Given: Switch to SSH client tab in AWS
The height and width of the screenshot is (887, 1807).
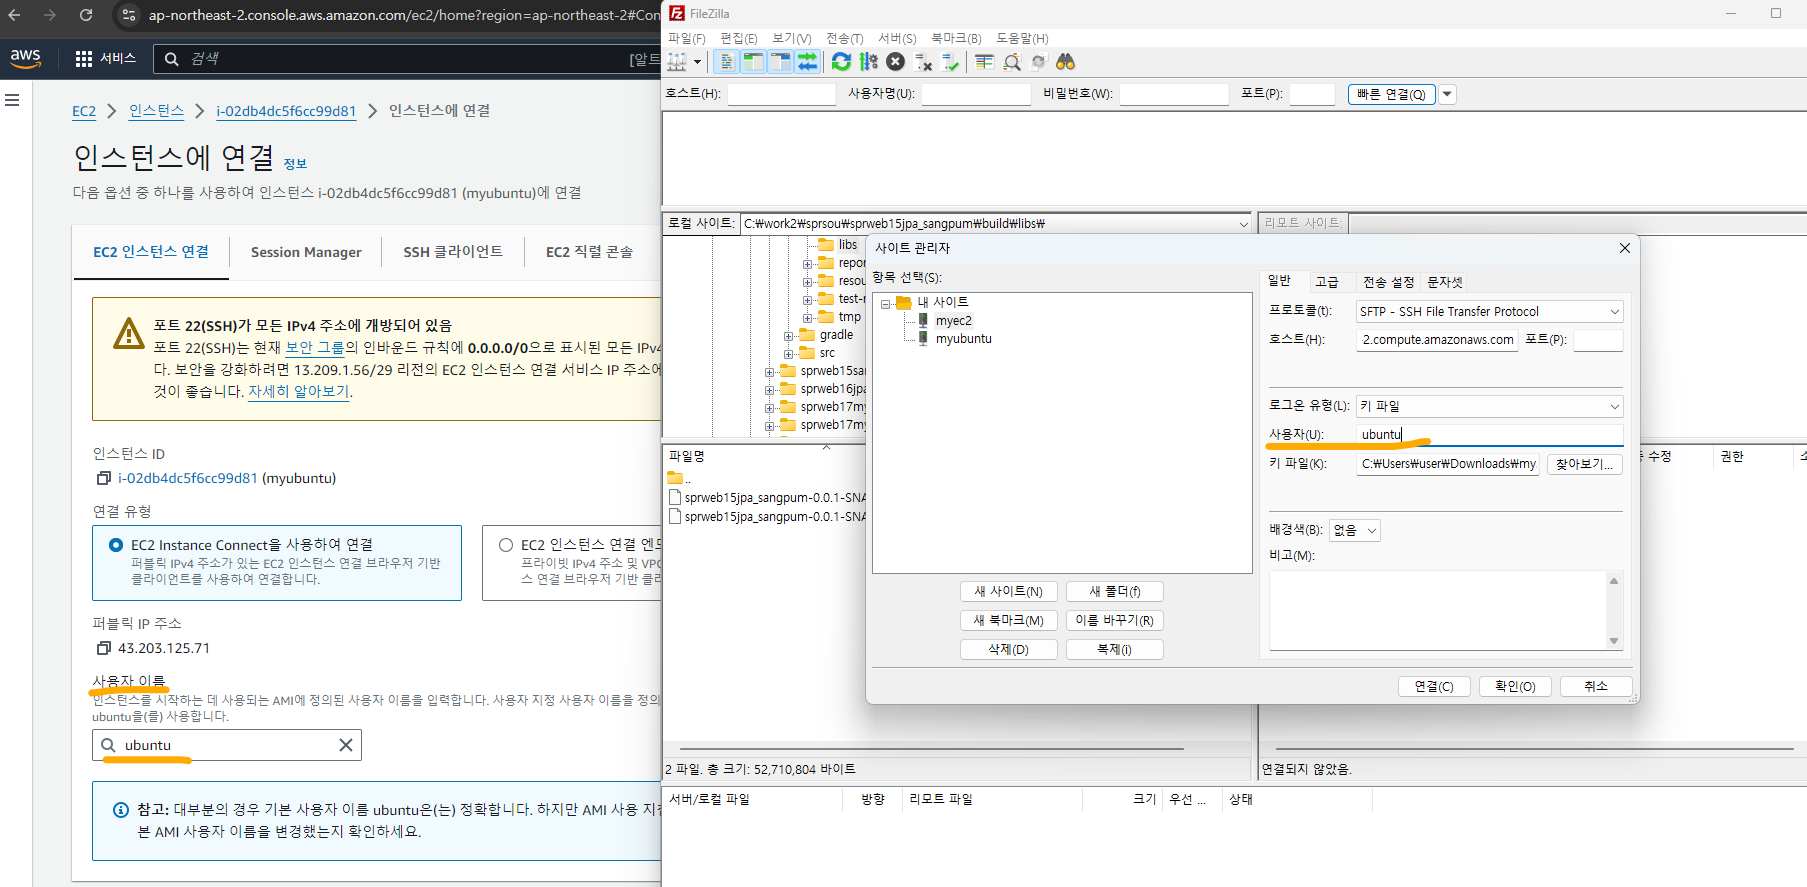Looking at the screenshot, I should [x=453, y=252].
